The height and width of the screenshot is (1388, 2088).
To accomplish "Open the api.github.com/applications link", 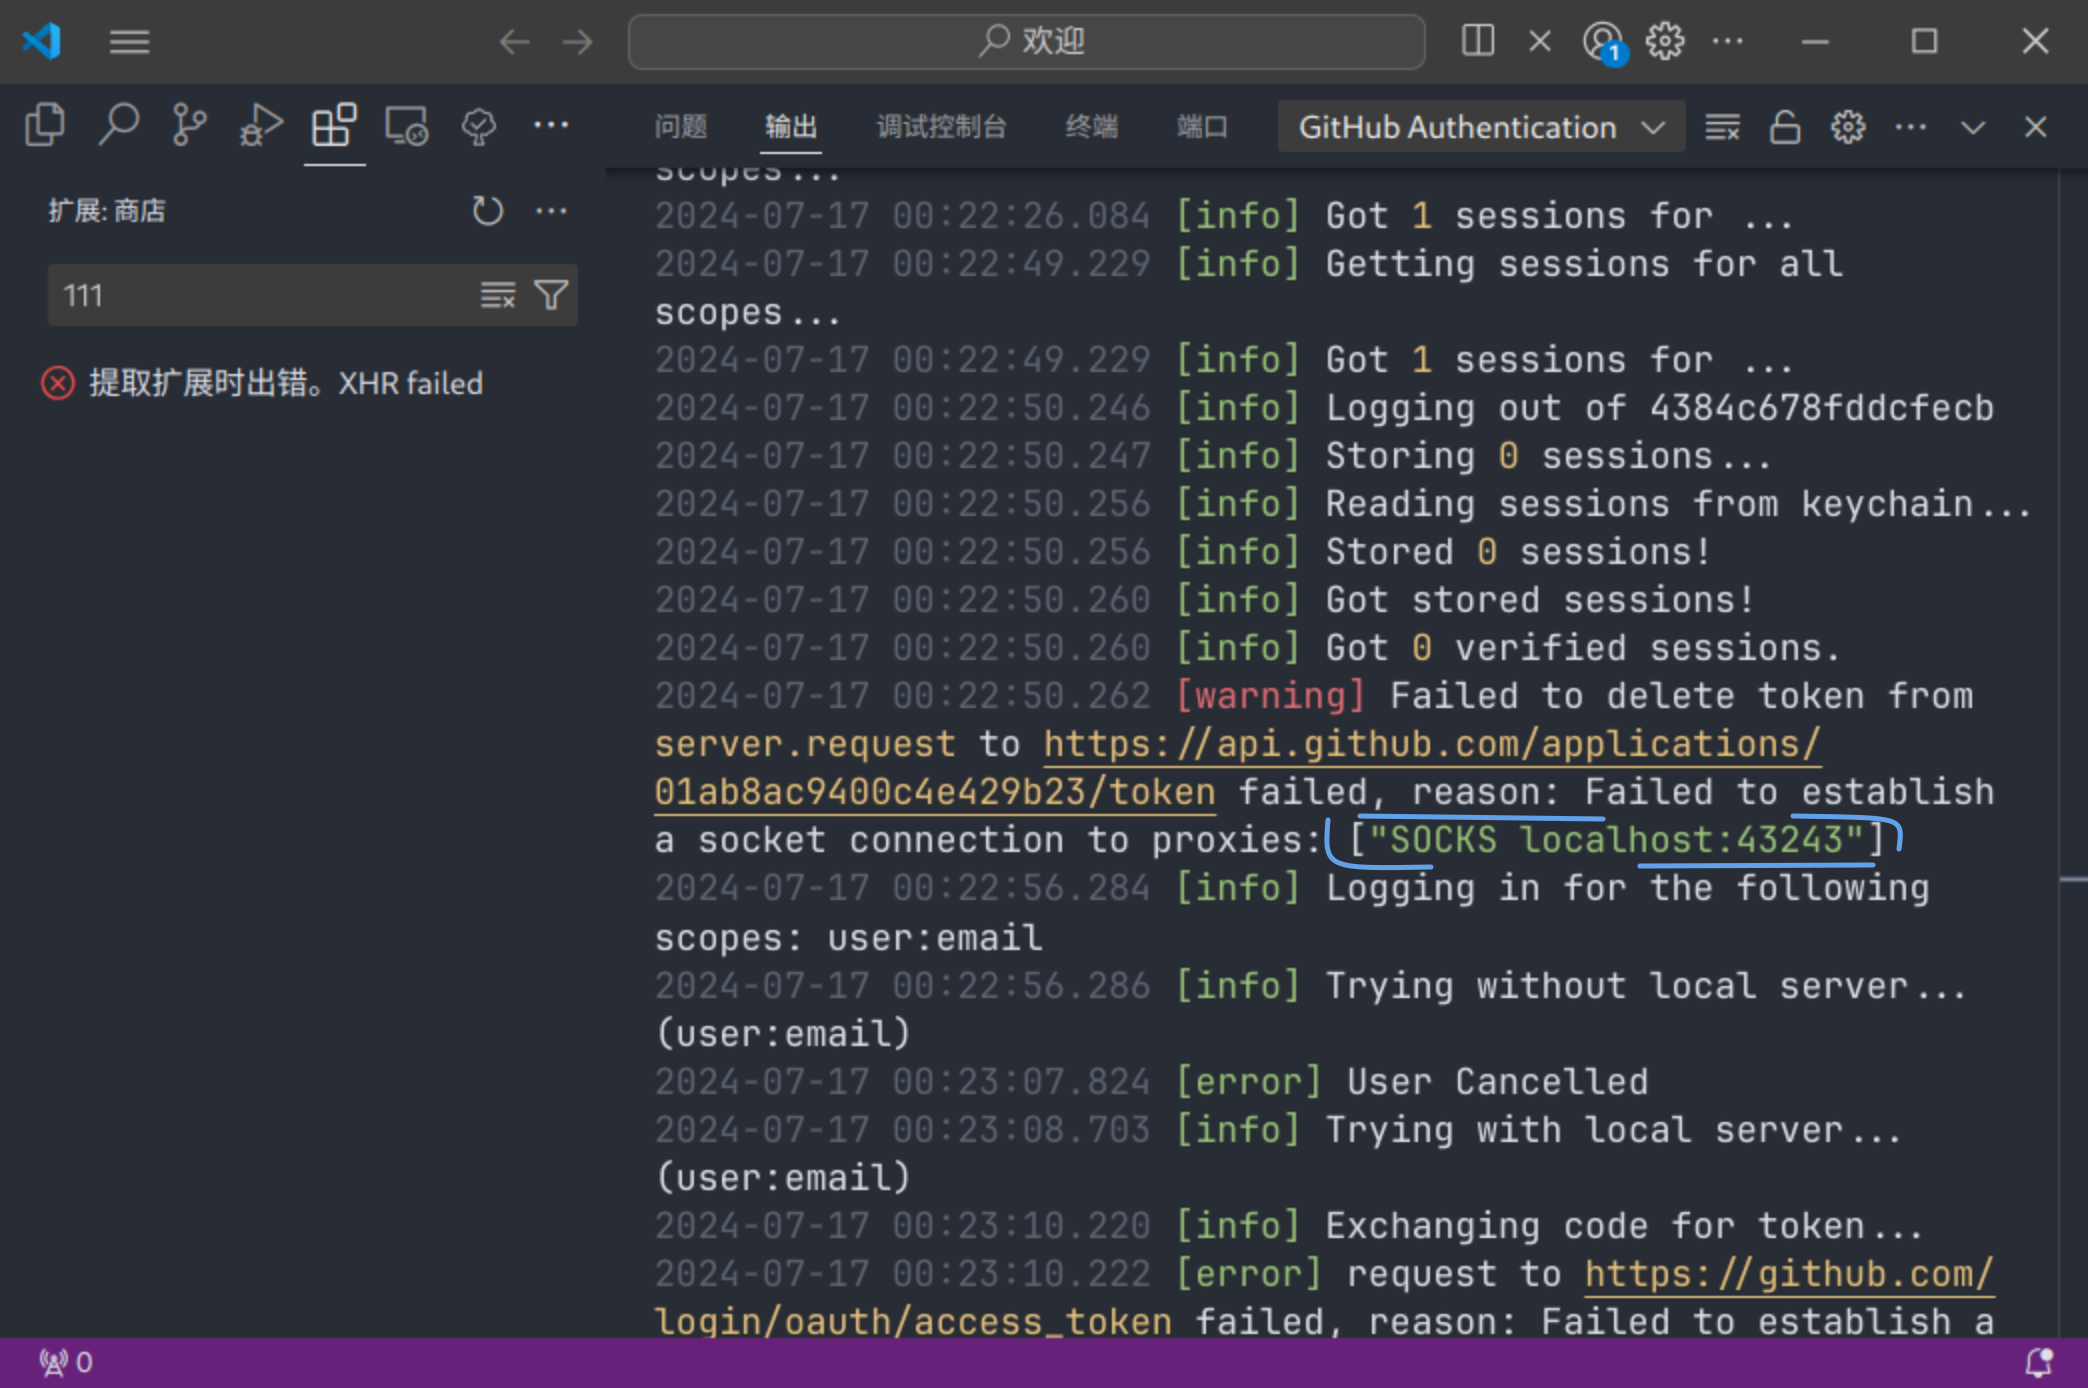I will point(1432,745).
